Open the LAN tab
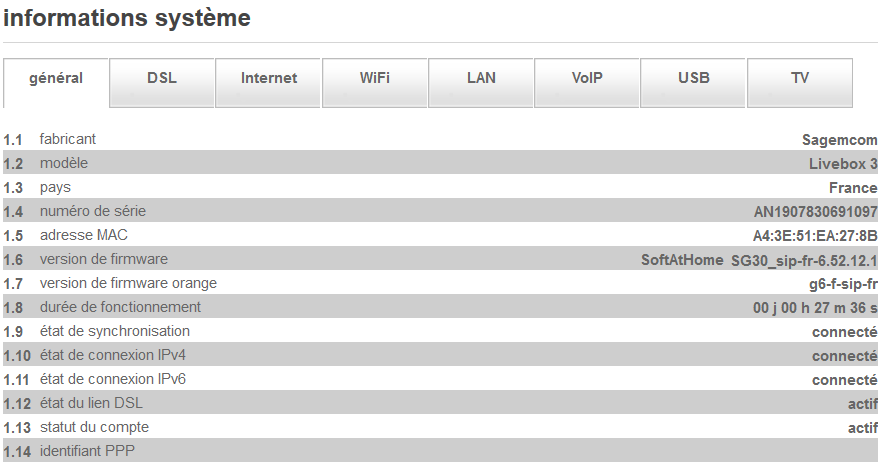 coord(481,78)
